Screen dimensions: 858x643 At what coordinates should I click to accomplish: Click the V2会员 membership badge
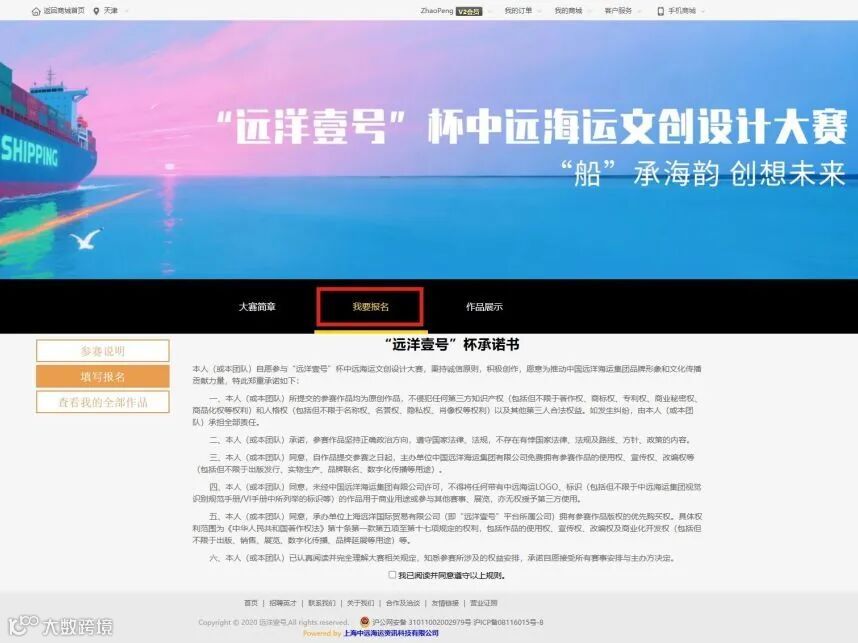coord(469,11)
